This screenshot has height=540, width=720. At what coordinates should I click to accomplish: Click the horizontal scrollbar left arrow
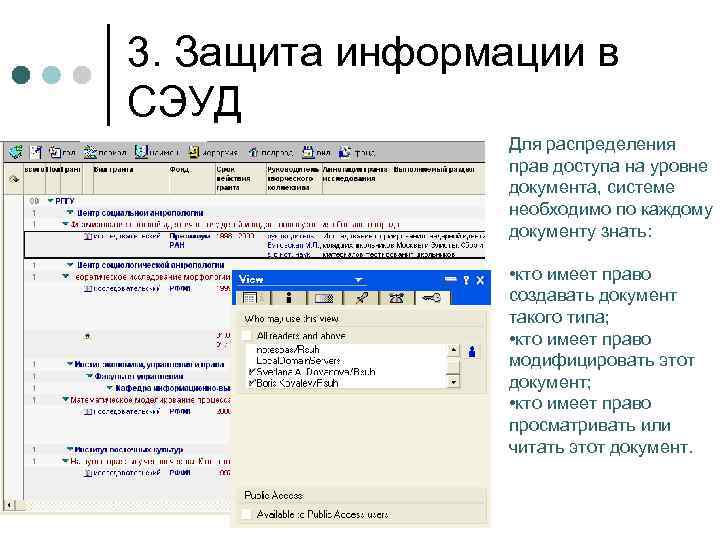9,505
